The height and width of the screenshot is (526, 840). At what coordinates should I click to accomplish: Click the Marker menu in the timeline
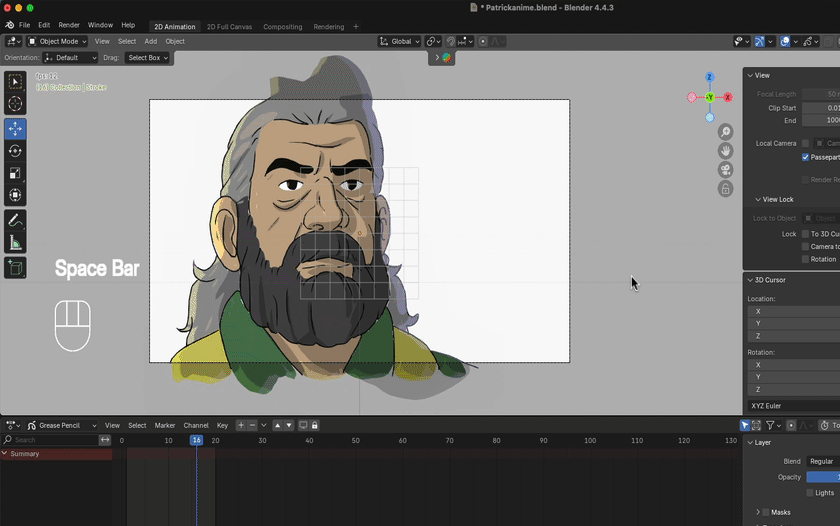click(x=164, y=426)
